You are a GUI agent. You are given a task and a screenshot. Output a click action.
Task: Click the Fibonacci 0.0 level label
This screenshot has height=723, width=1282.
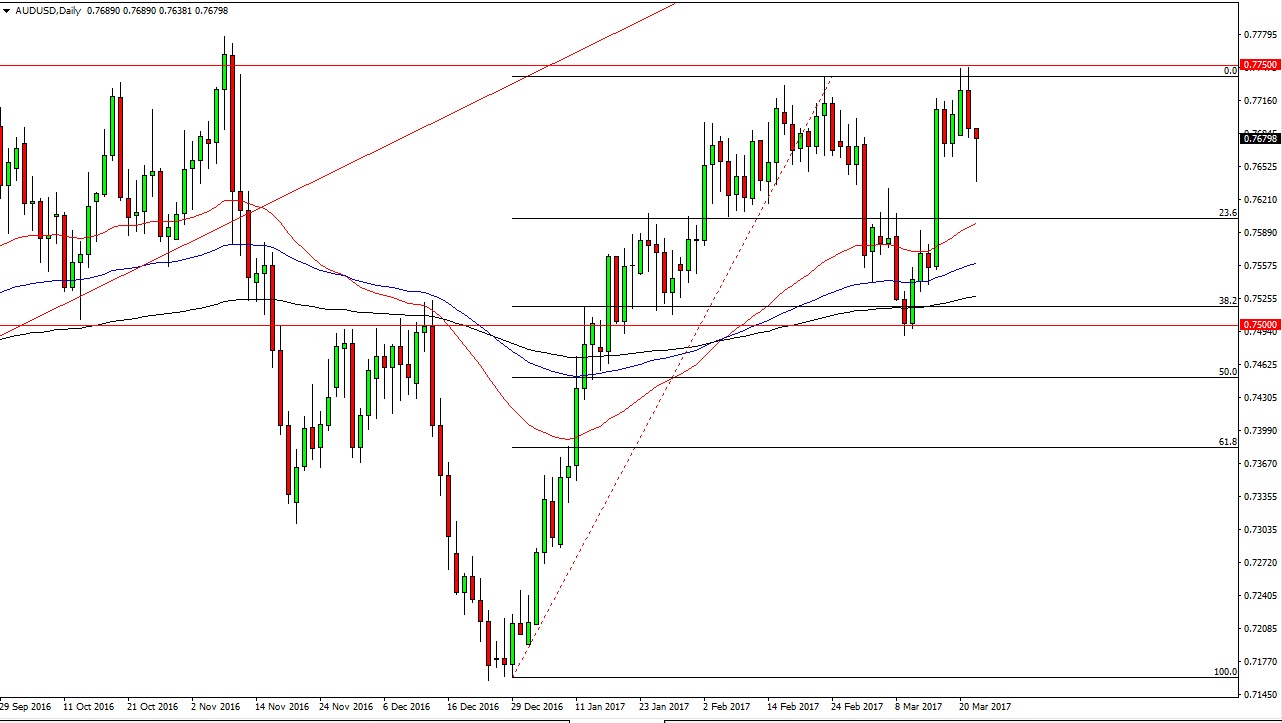click(x=1231, y=71)
